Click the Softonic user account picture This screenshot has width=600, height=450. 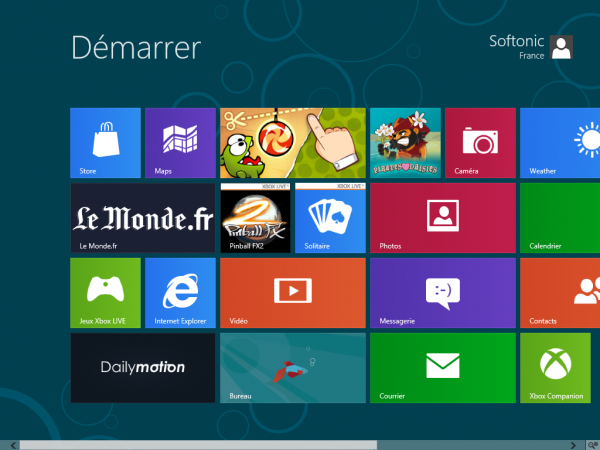(x=562, y=47)
